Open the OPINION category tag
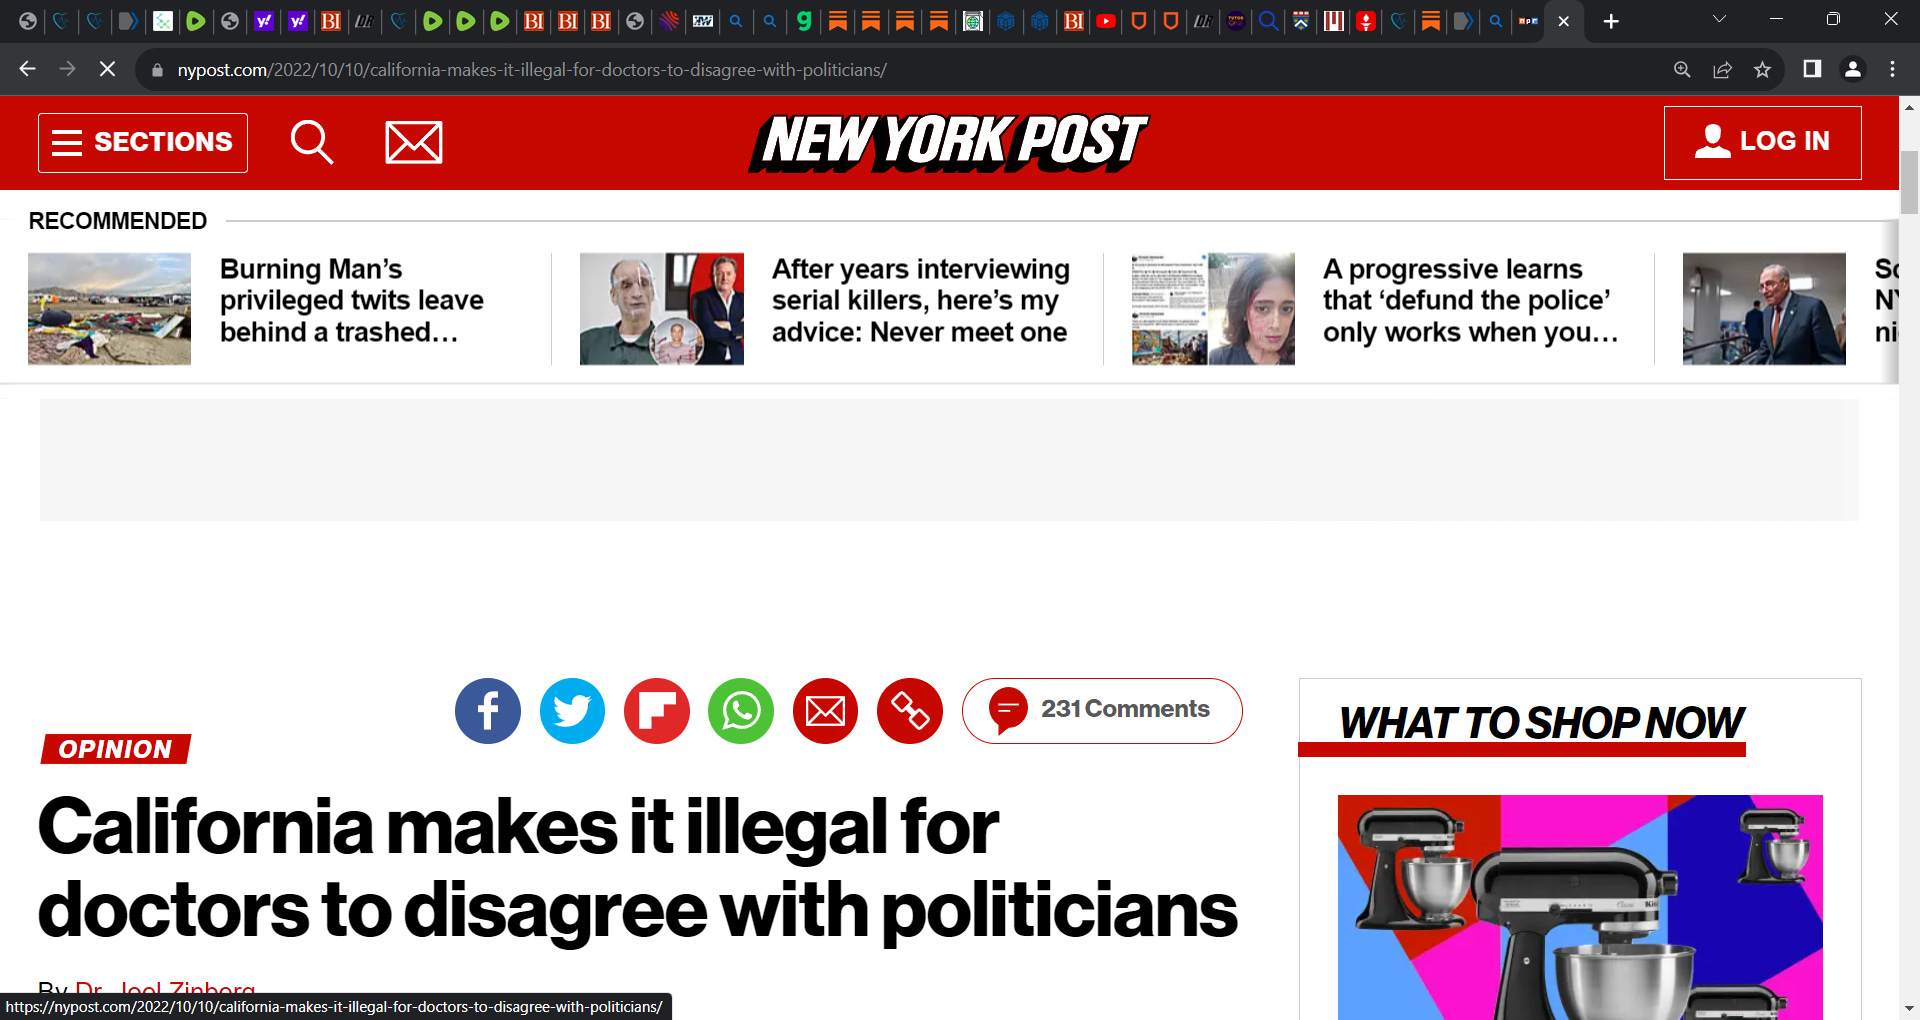 point(116,749)
